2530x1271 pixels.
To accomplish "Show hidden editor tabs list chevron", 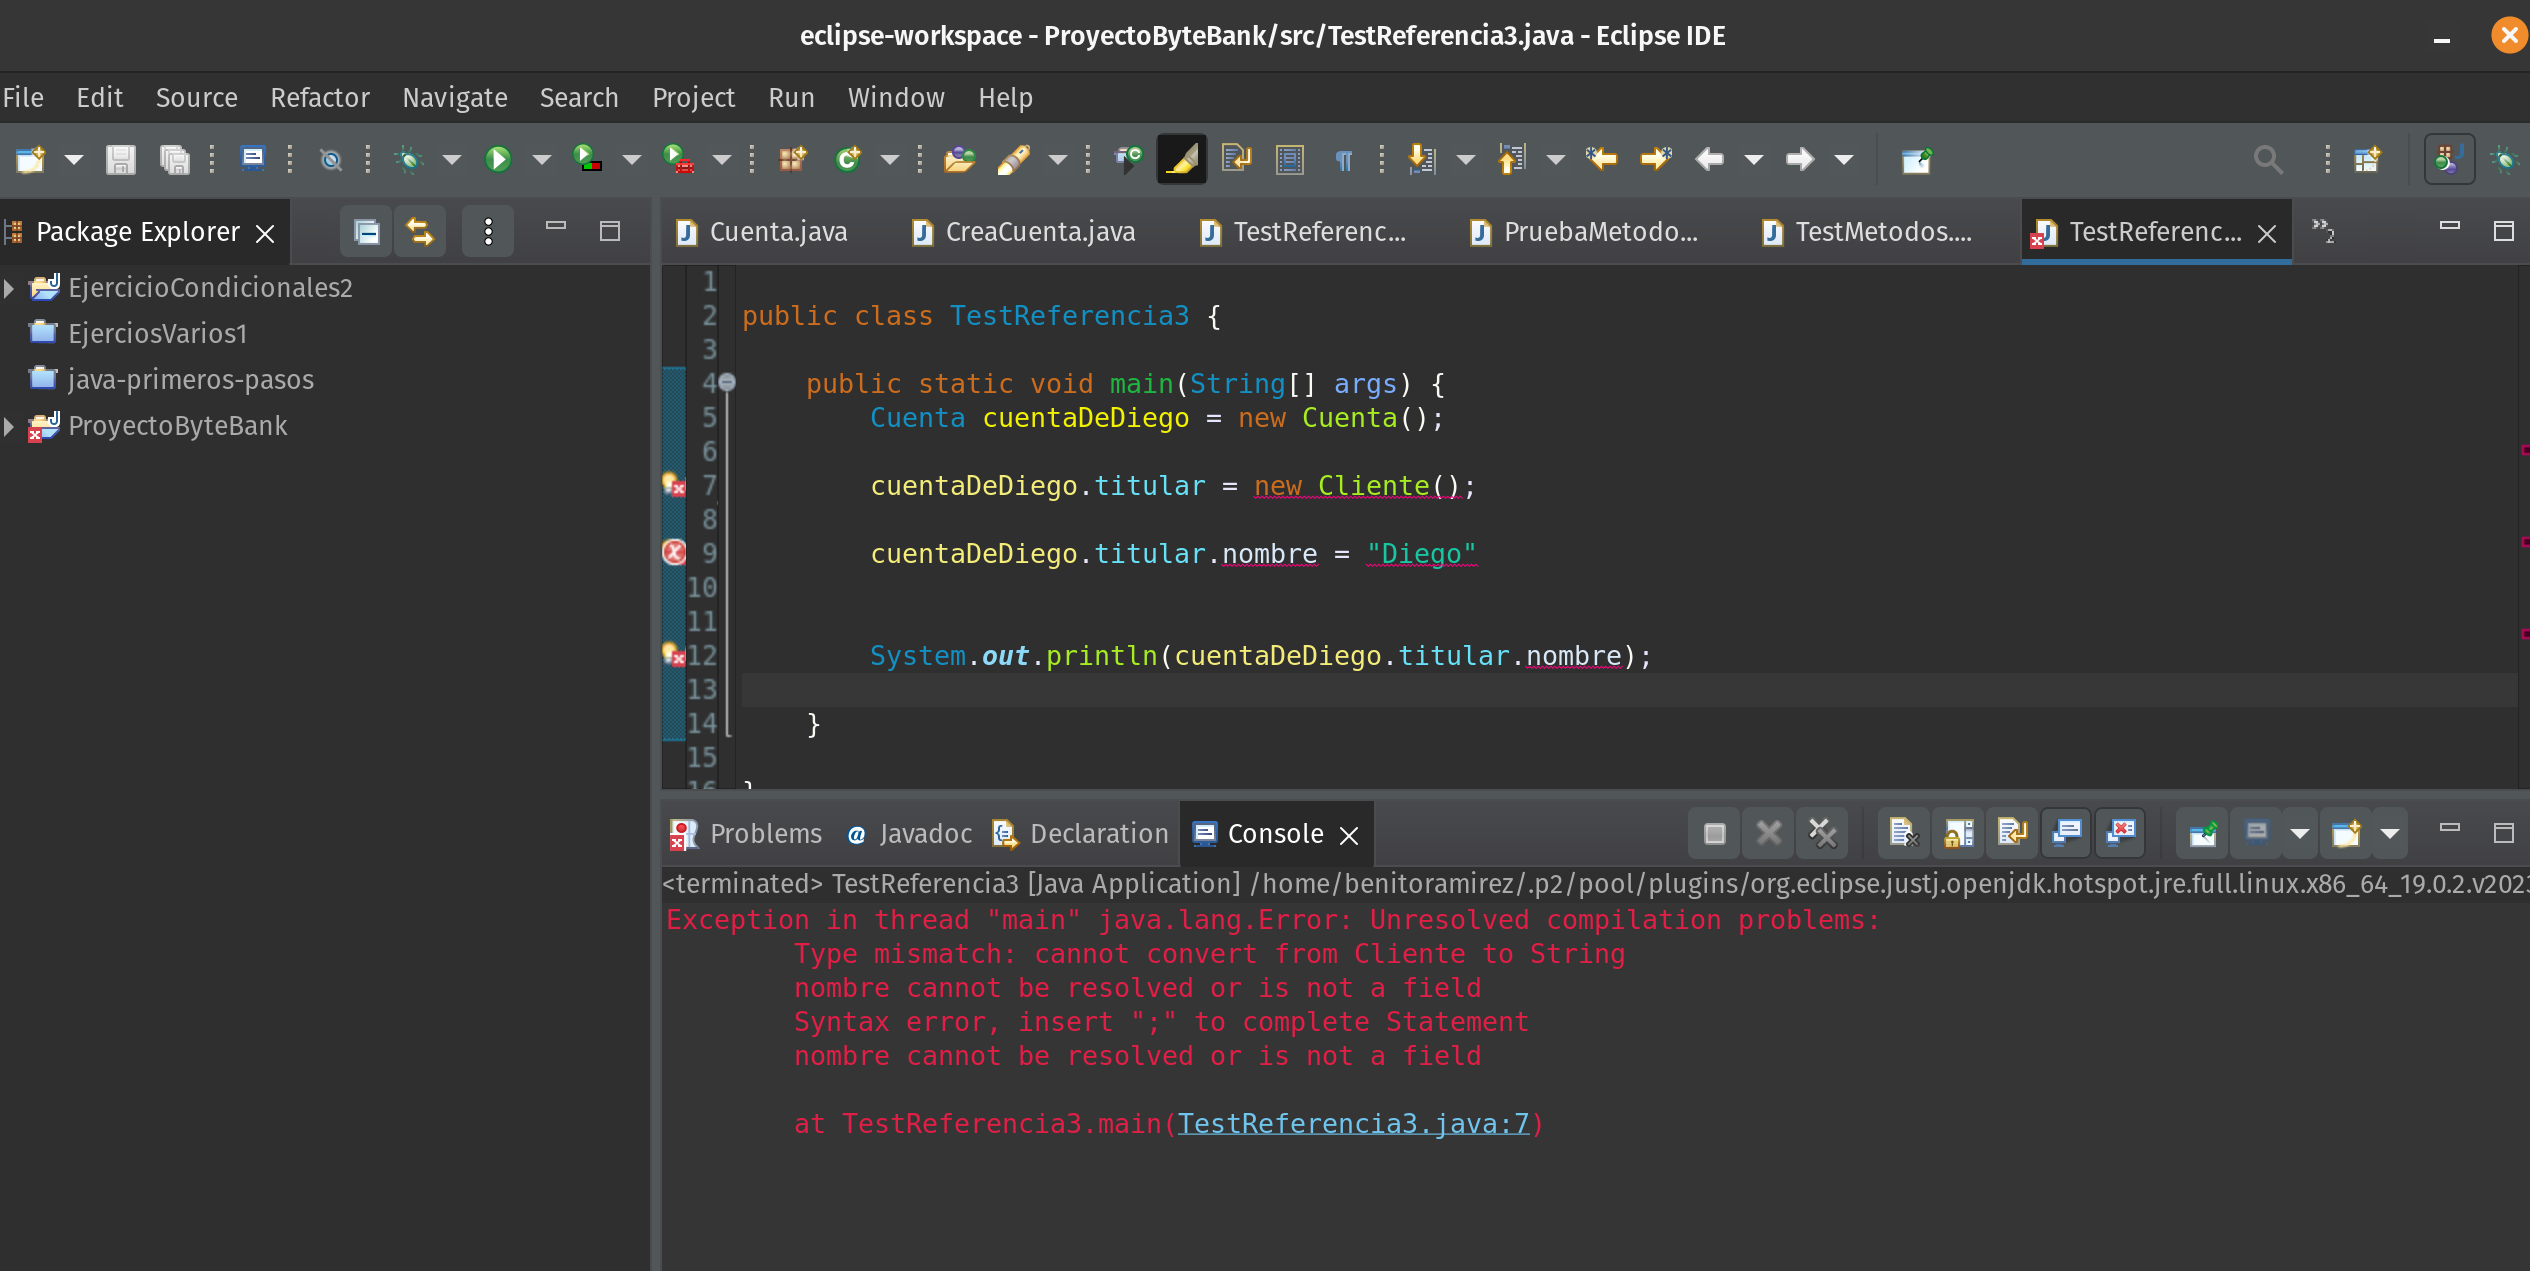I will pyautogui.click(x=2323, y=232).
